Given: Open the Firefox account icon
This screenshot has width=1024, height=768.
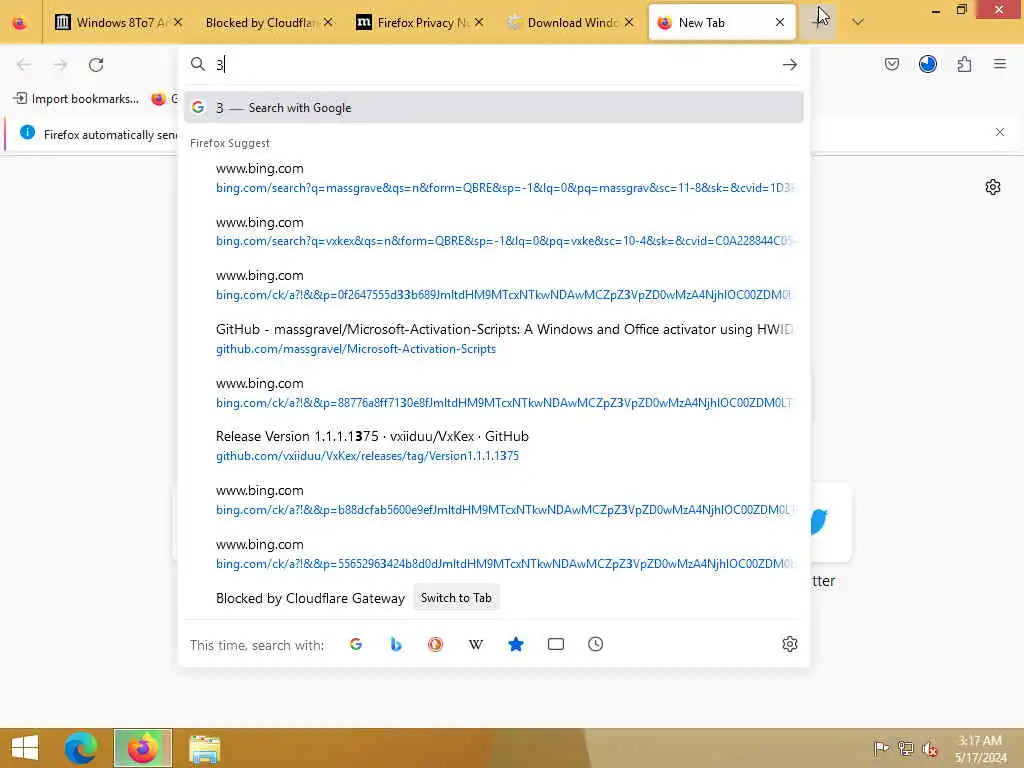Looking at the screenshot, I should [x=928, y=65].
